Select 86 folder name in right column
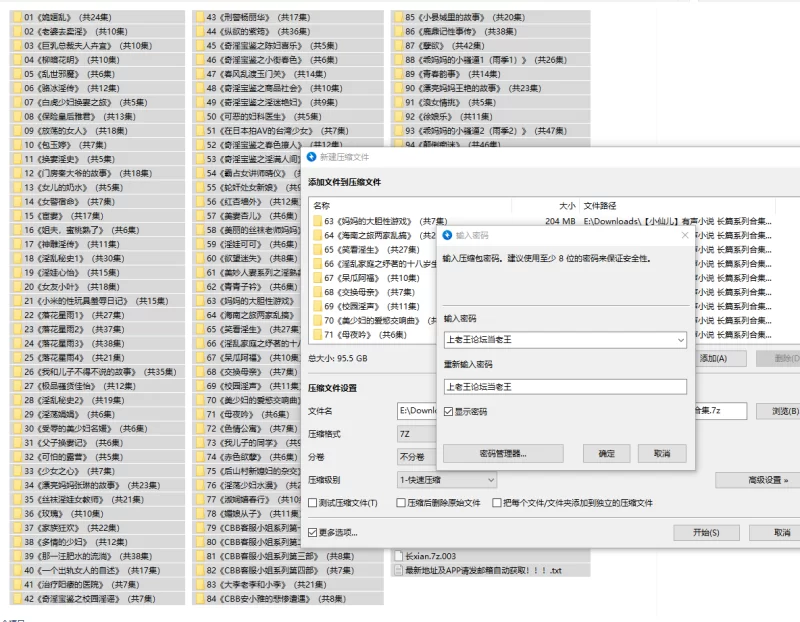This screenshot has height=622, width=800. point(461,31)
